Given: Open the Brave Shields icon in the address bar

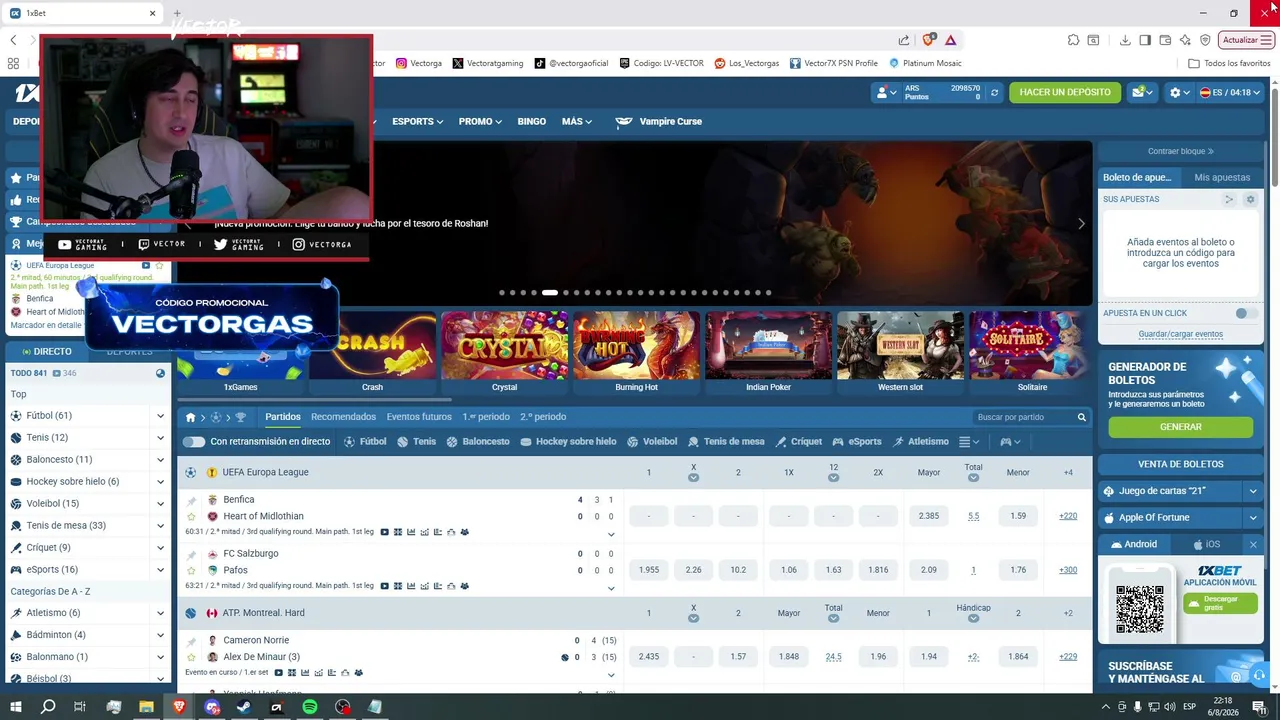Looking at the screenshot, I should coord(929,40).
